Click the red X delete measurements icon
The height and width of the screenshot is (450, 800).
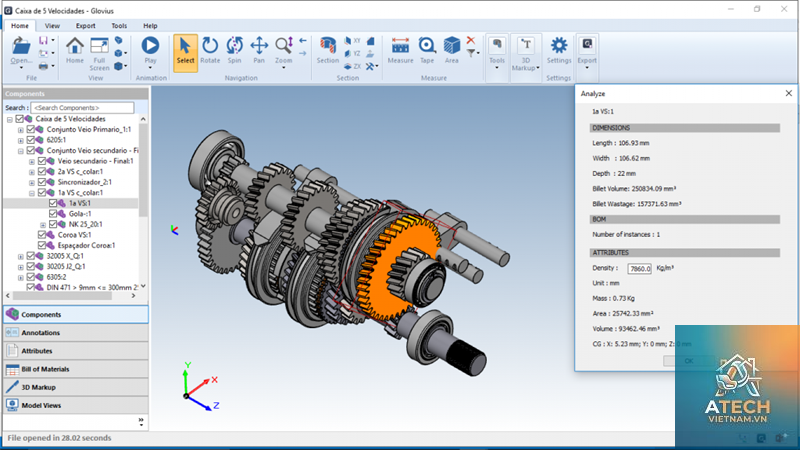click(470, 40)
